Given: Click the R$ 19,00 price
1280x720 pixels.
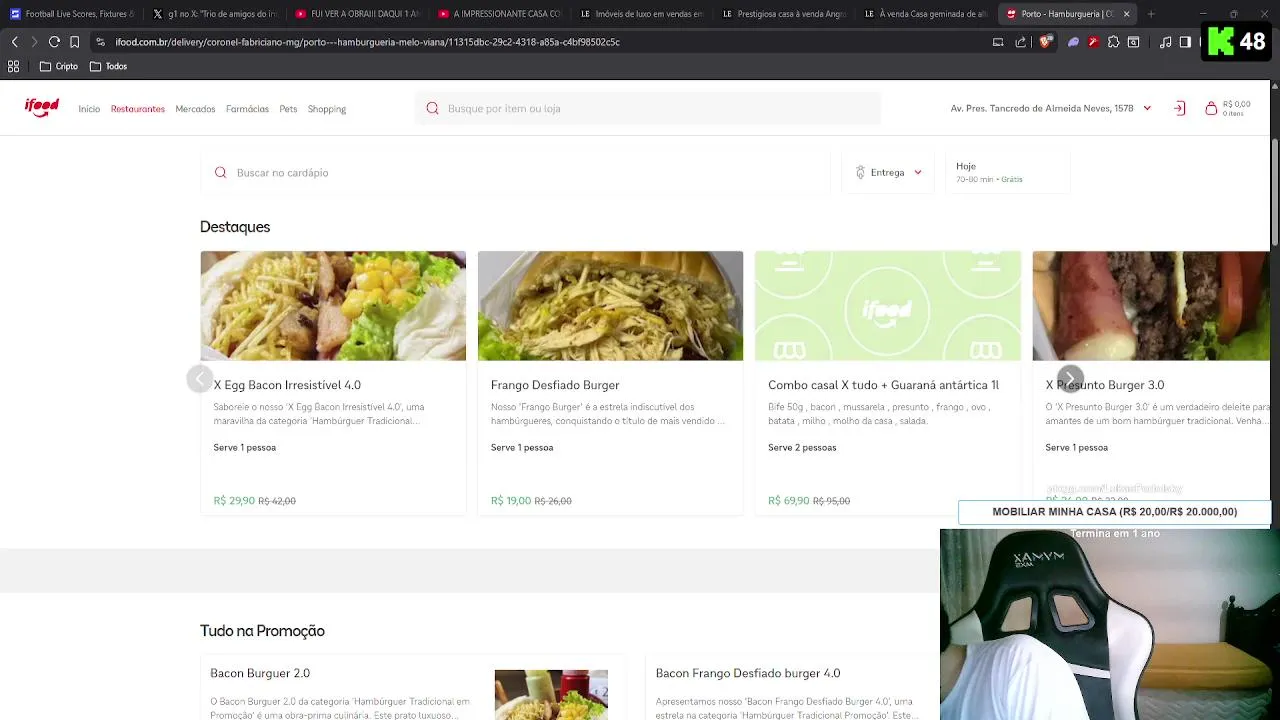Looking at the screenshot, I should click(x=511, y=501).
